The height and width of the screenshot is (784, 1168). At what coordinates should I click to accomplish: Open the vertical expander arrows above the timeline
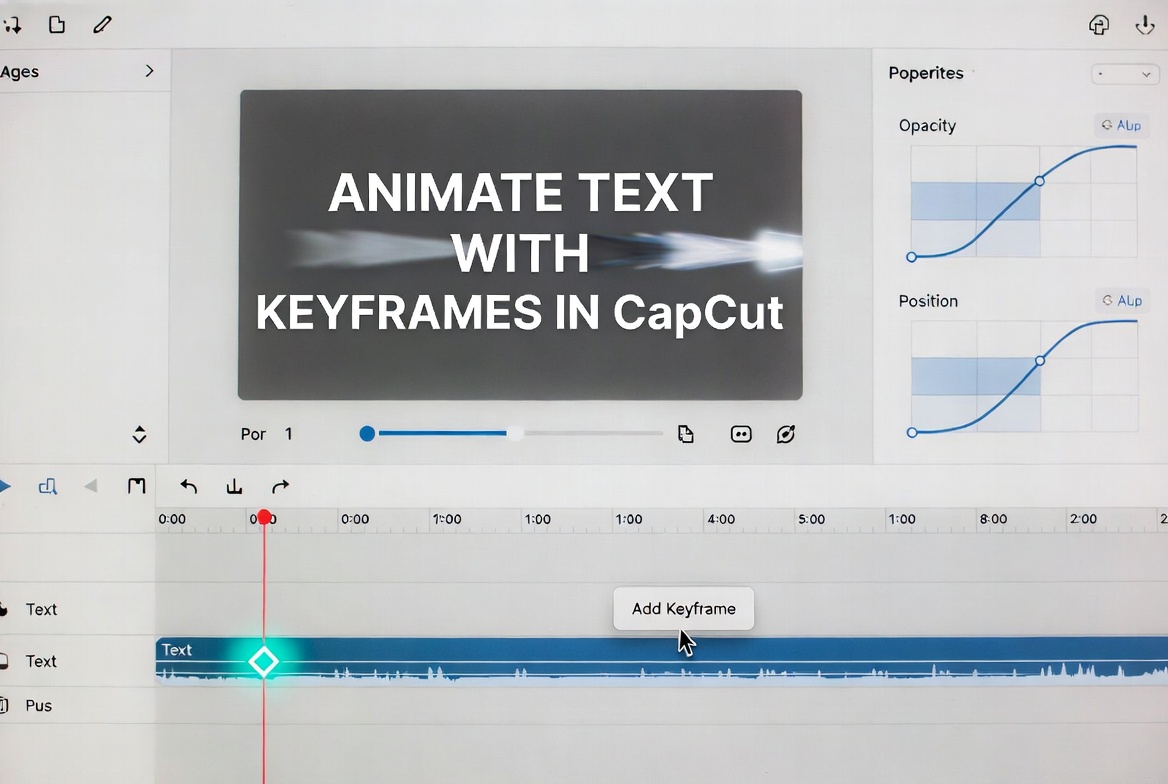click(x=140, y=434)
